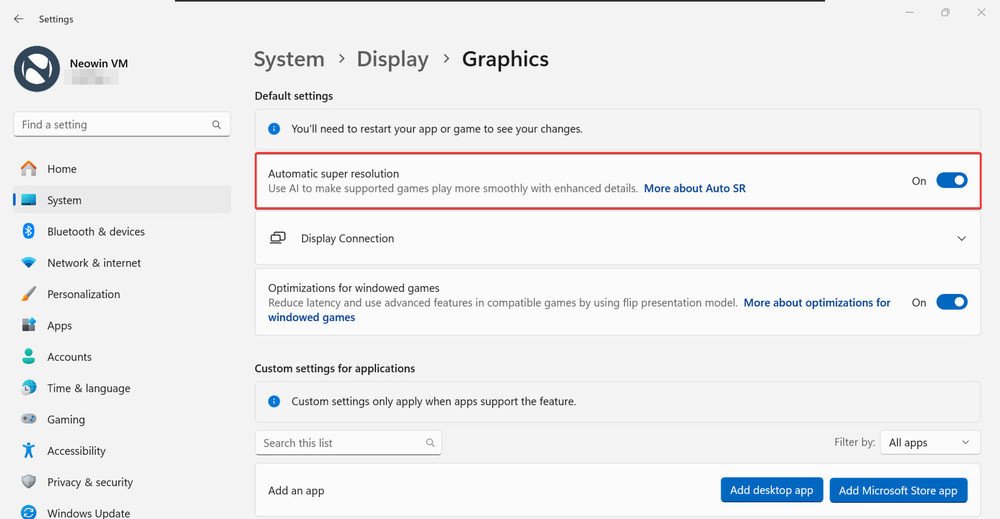Click the Add Microsoft Store app button
The height and width of the screenshot is (519, 1000).
click(x=898, y=490)
